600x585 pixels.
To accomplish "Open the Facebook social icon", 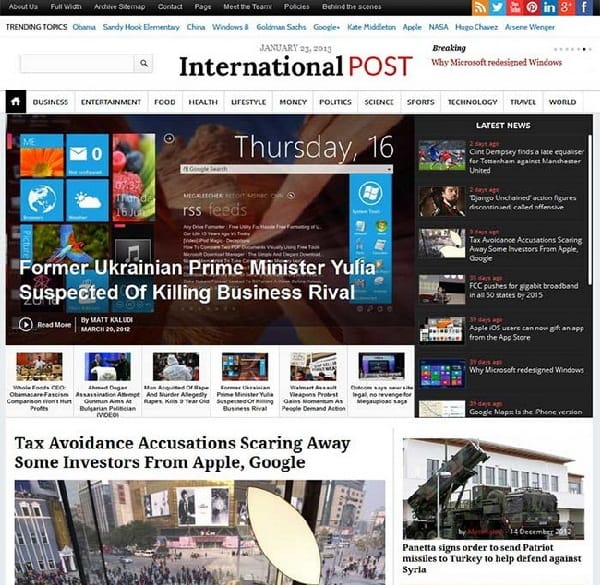I will pos(584,7).
